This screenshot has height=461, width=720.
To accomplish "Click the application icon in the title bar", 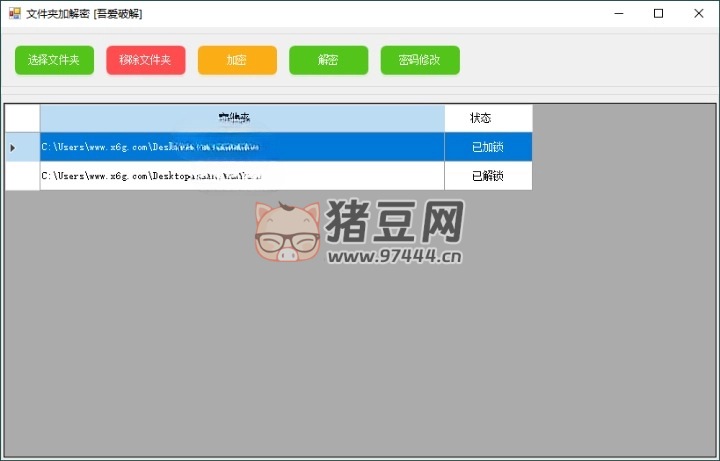I will click(15, 13).
